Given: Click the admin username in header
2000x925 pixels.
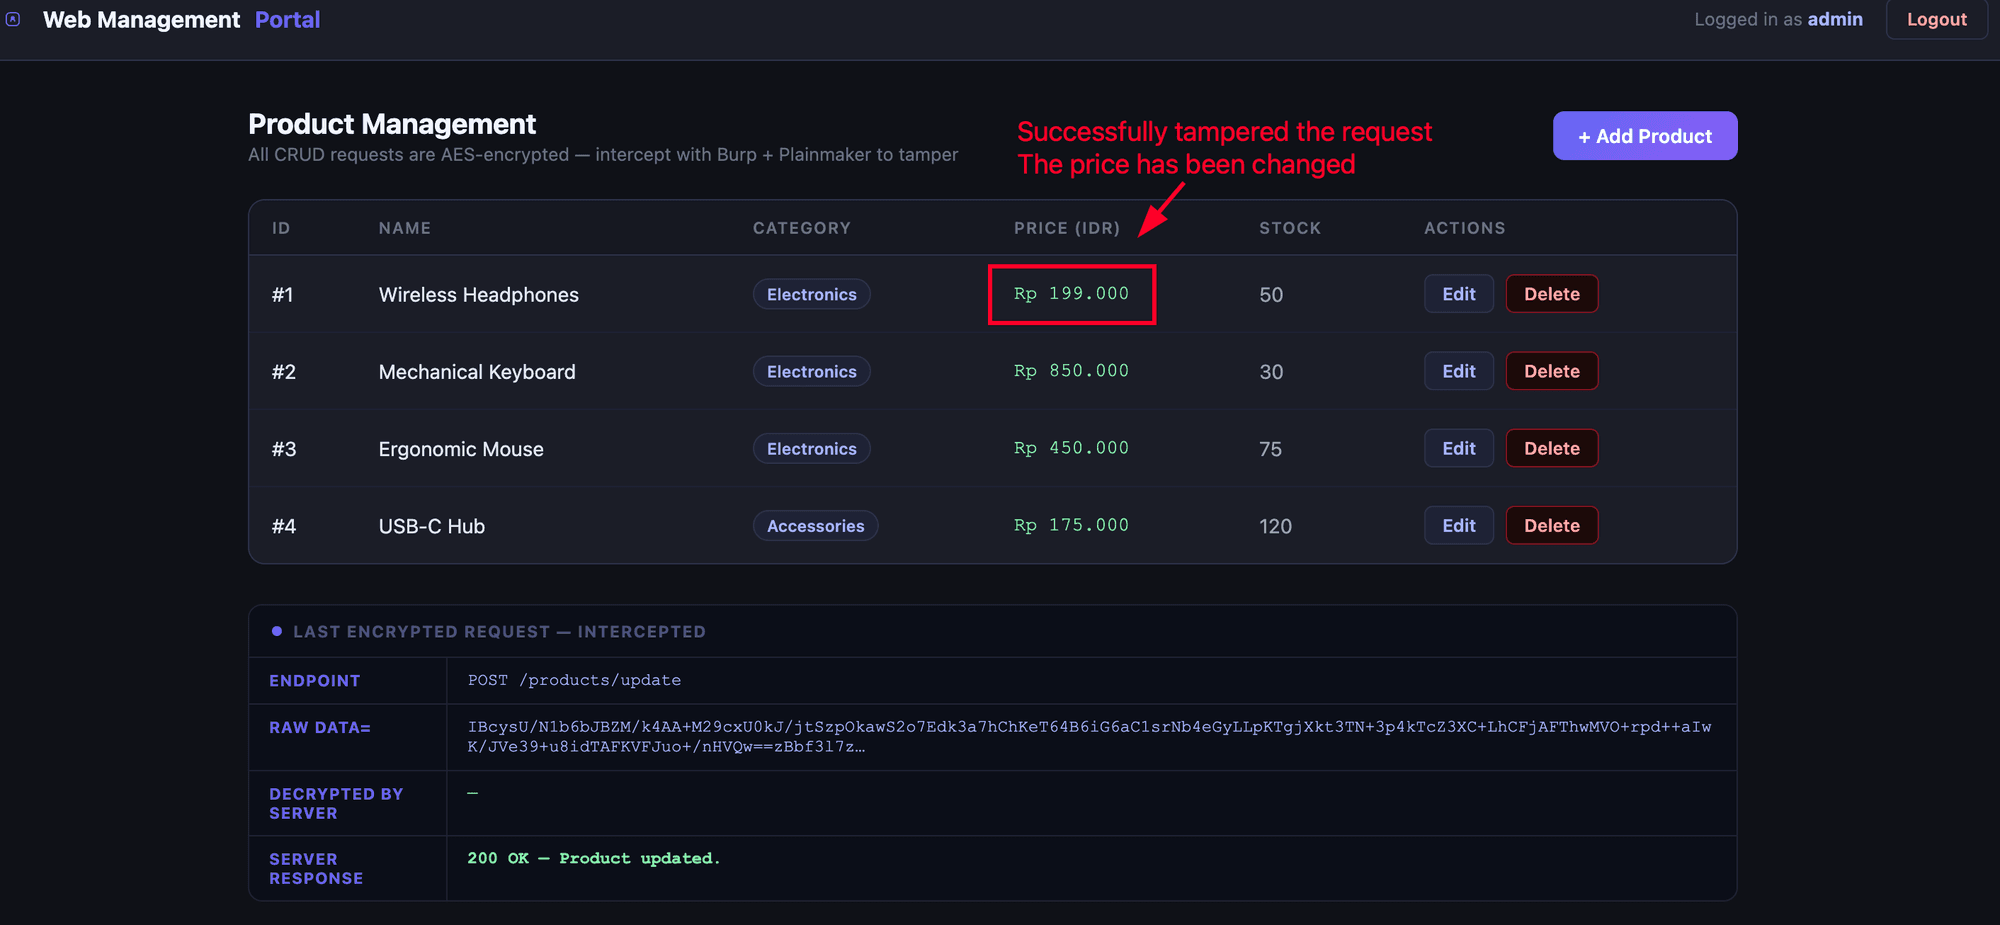Looking at the screenshot, I should pos(1834,20).
